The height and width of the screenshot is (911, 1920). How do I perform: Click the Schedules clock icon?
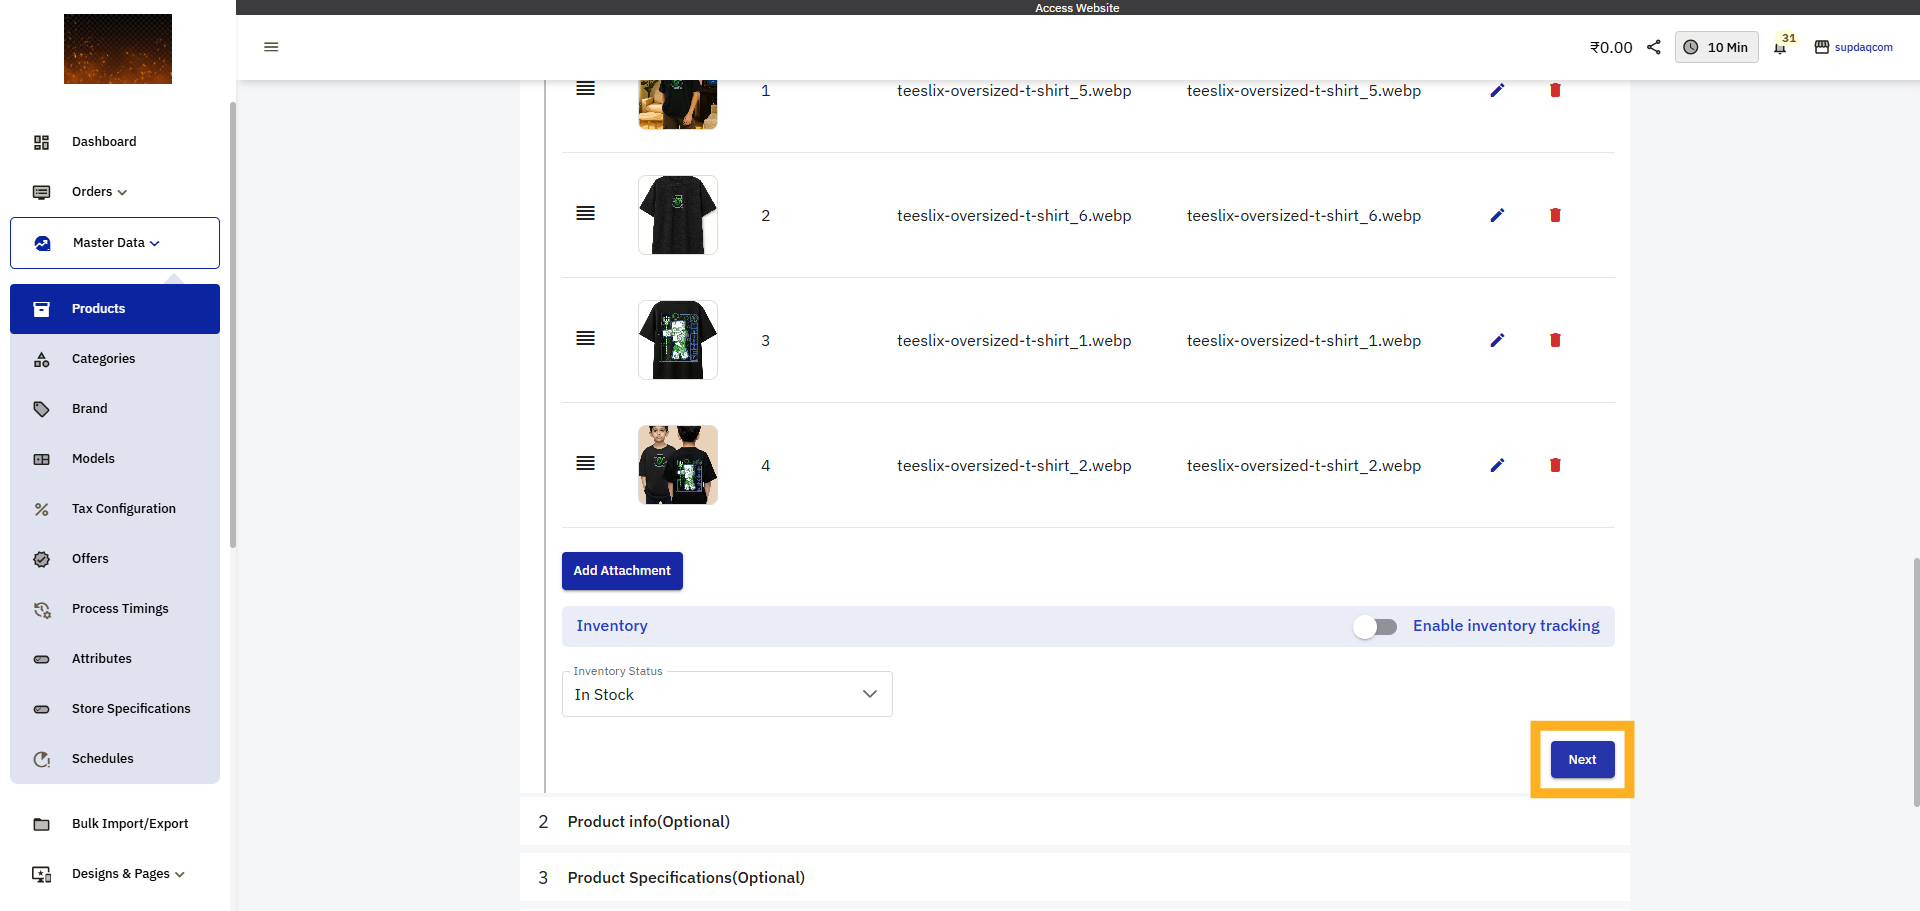click(41, 759)
